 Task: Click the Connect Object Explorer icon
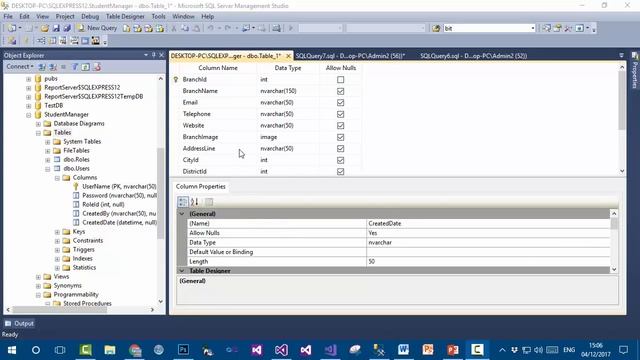click(42, 67)
